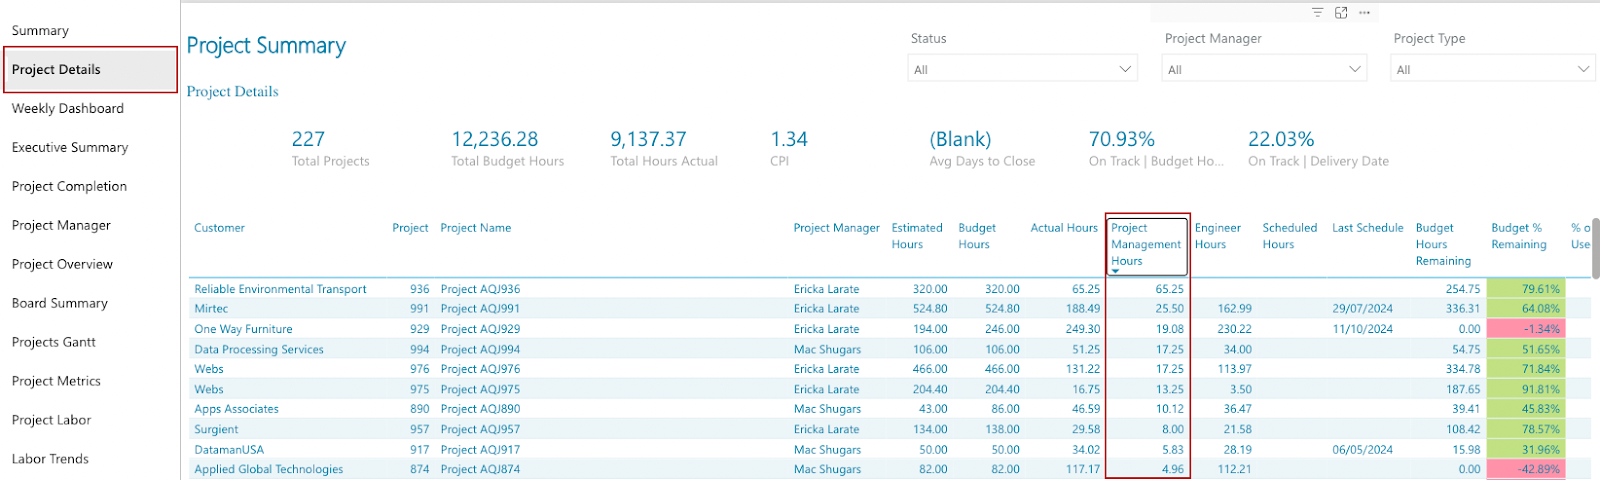Click the 9,137.37 Total Hours Actual card
This screenshot has width=1600, height=480.
664,148
